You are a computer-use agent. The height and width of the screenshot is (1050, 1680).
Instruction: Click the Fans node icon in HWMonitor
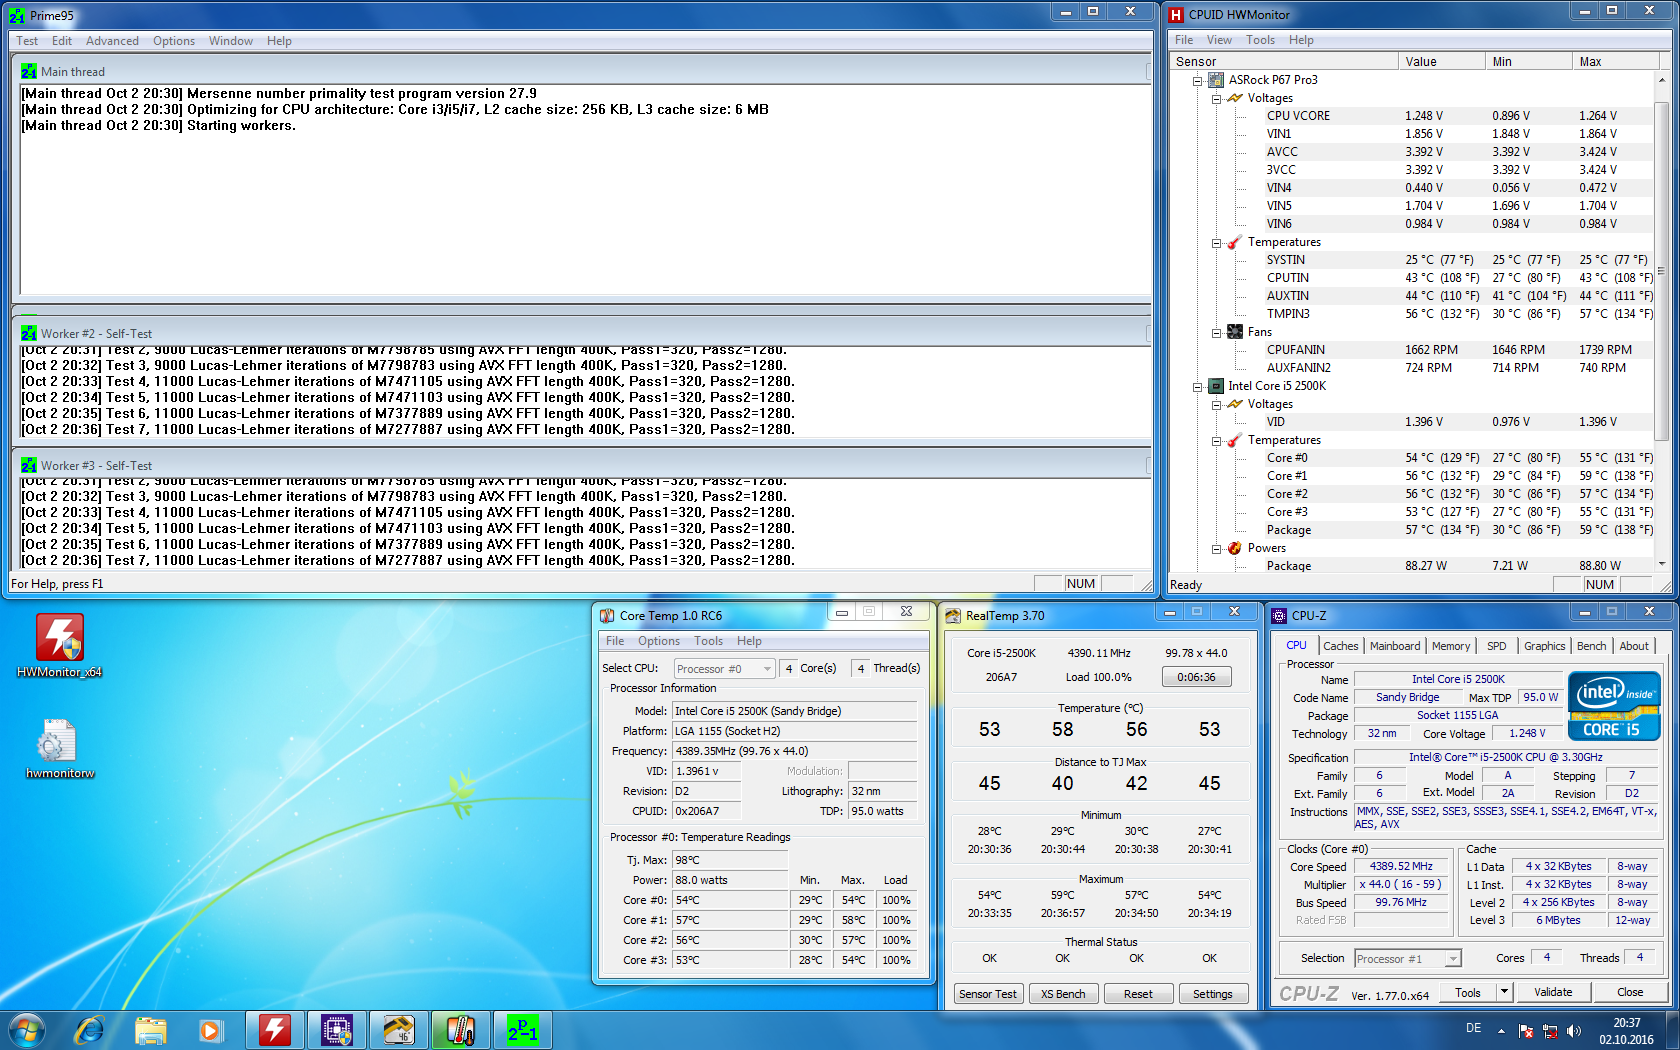point(1235,332)
